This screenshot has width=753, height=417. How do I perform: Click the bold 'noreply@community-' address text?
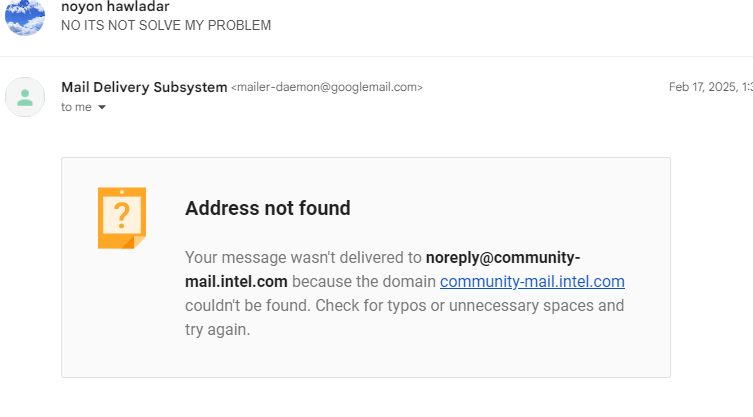point(503,257)
